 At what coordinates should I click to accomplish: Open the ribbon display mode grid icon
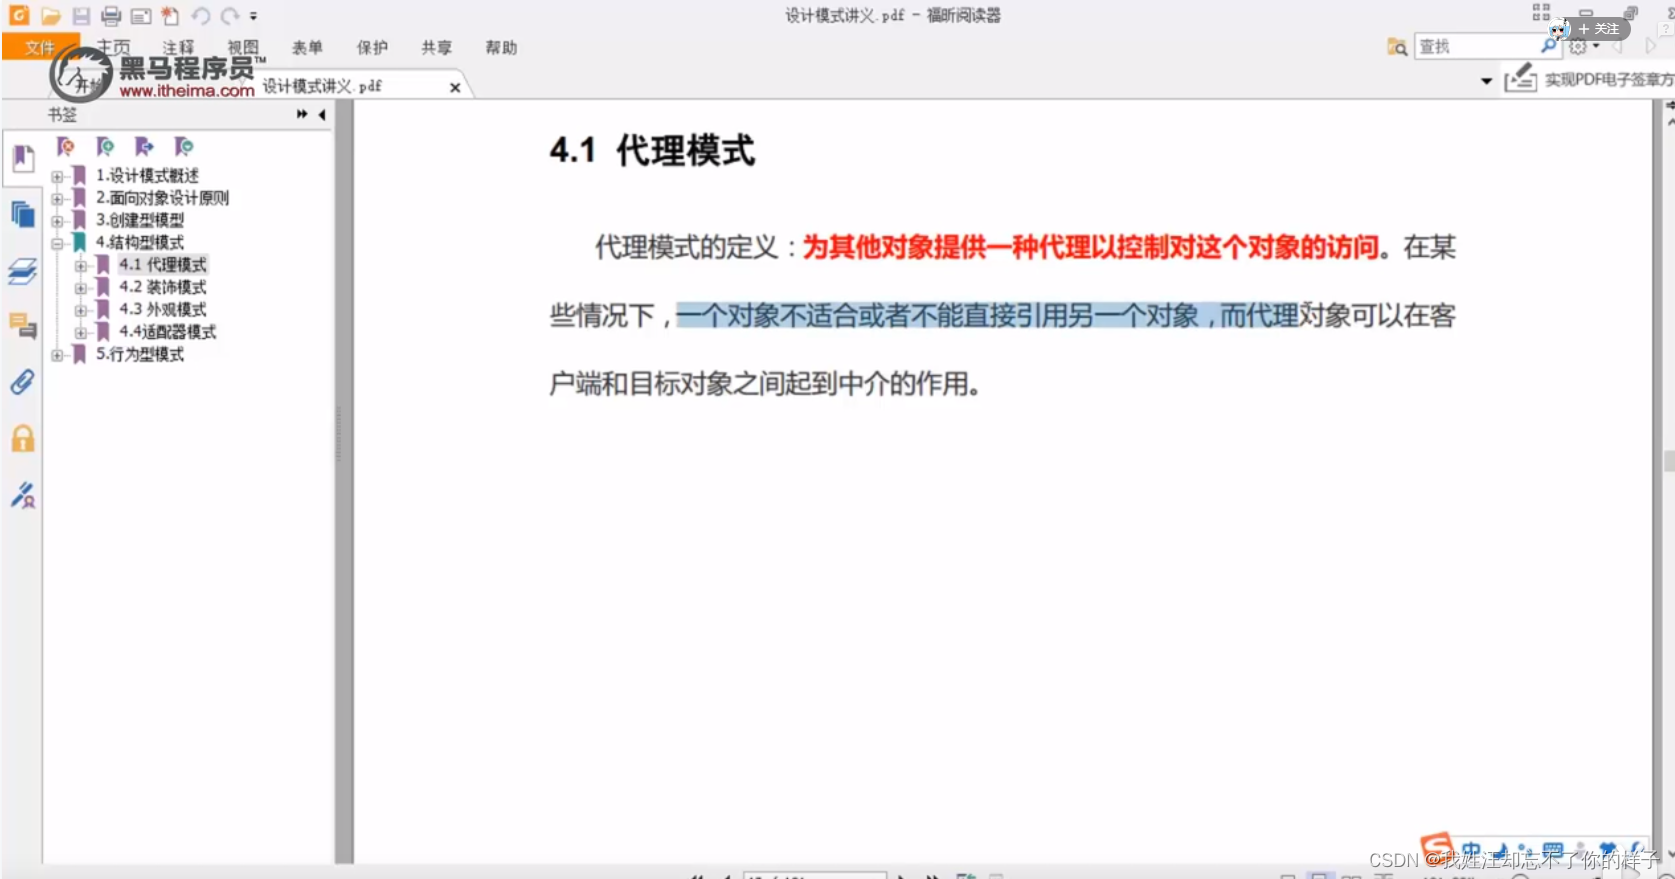(1541, 12)
